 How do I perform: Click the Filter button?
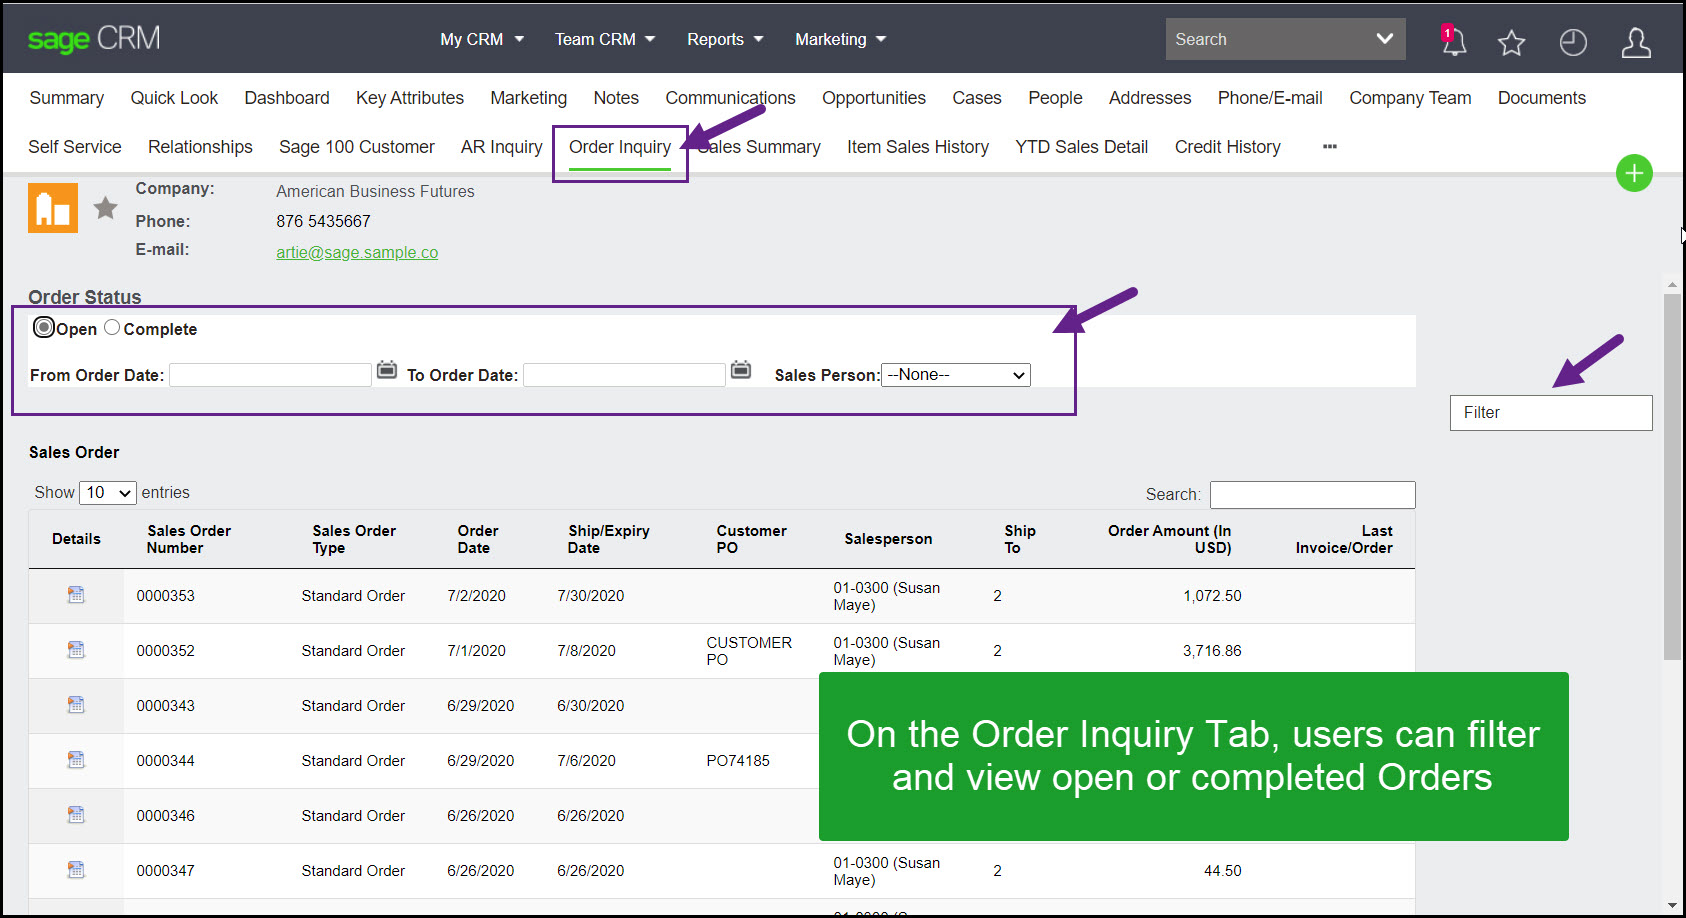[1550, 412]
